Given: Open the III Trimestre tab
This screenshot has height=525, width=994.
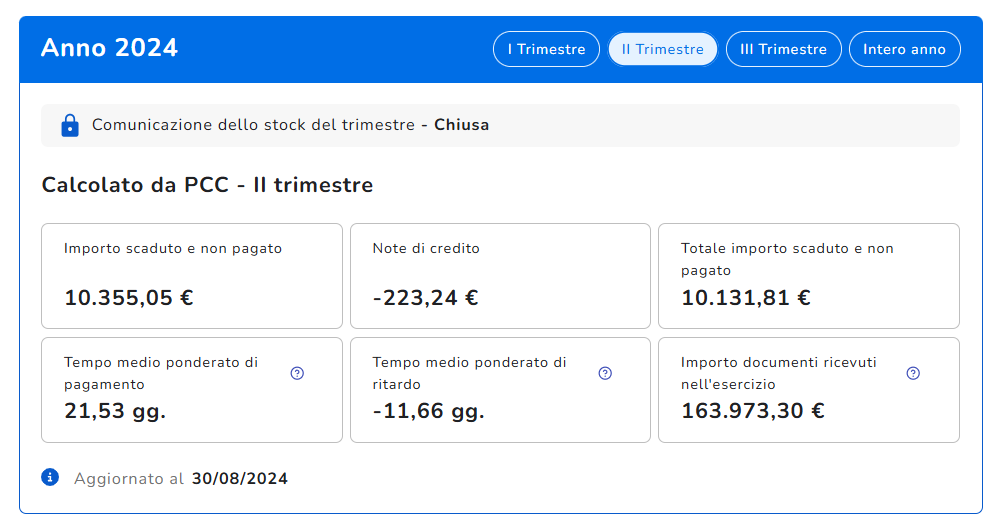Looking at the screenshot, I should [783, 49].
